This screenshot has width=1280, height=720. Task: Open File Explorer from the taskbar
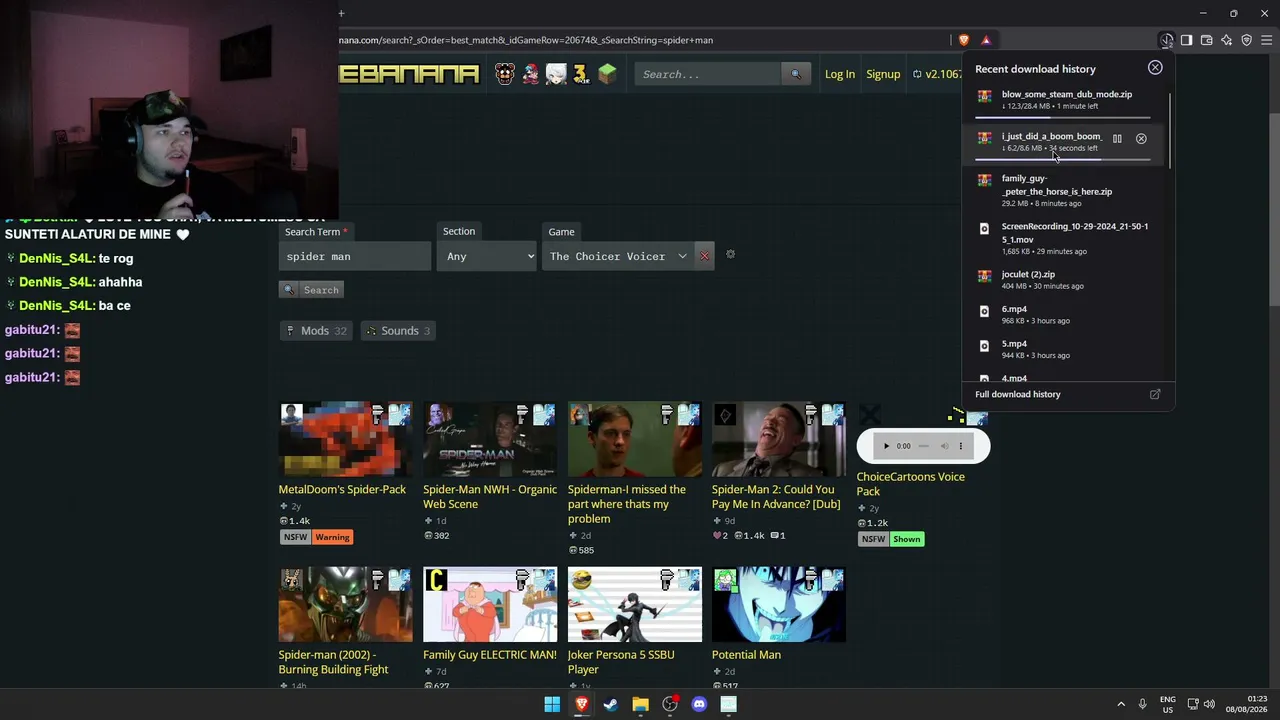click(640, 704)
